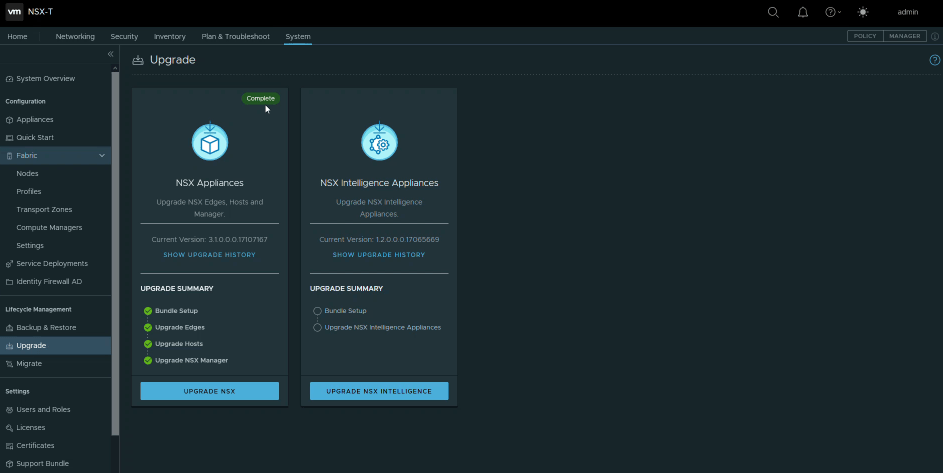This screenshot has height=473, width=943.
Task: Collapse the Fabric section in sidebar
Action: [x=102, y=156]
